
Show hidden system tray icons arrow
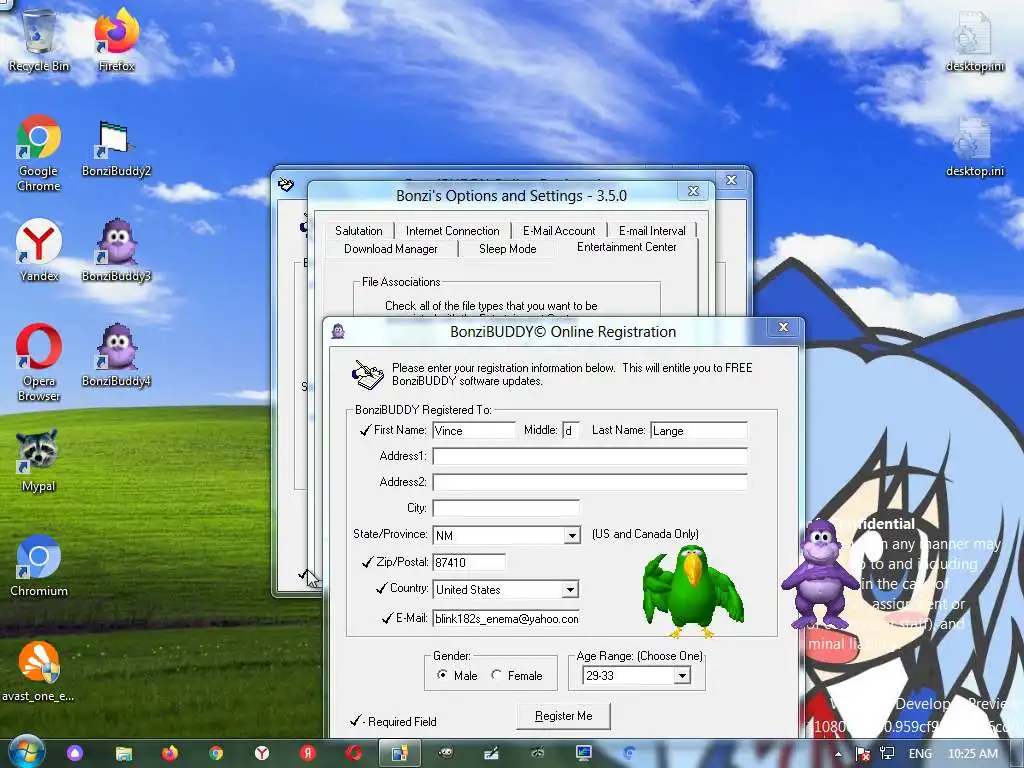pyautogui.click(x=839, y=754)
